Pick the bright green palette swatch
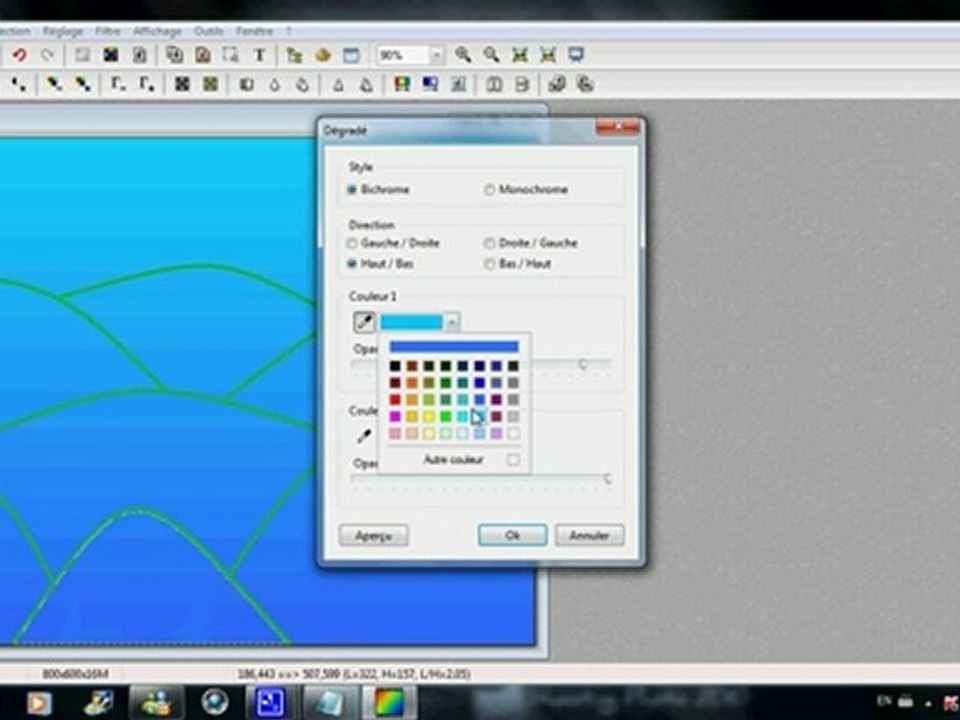 click(445, 417)
